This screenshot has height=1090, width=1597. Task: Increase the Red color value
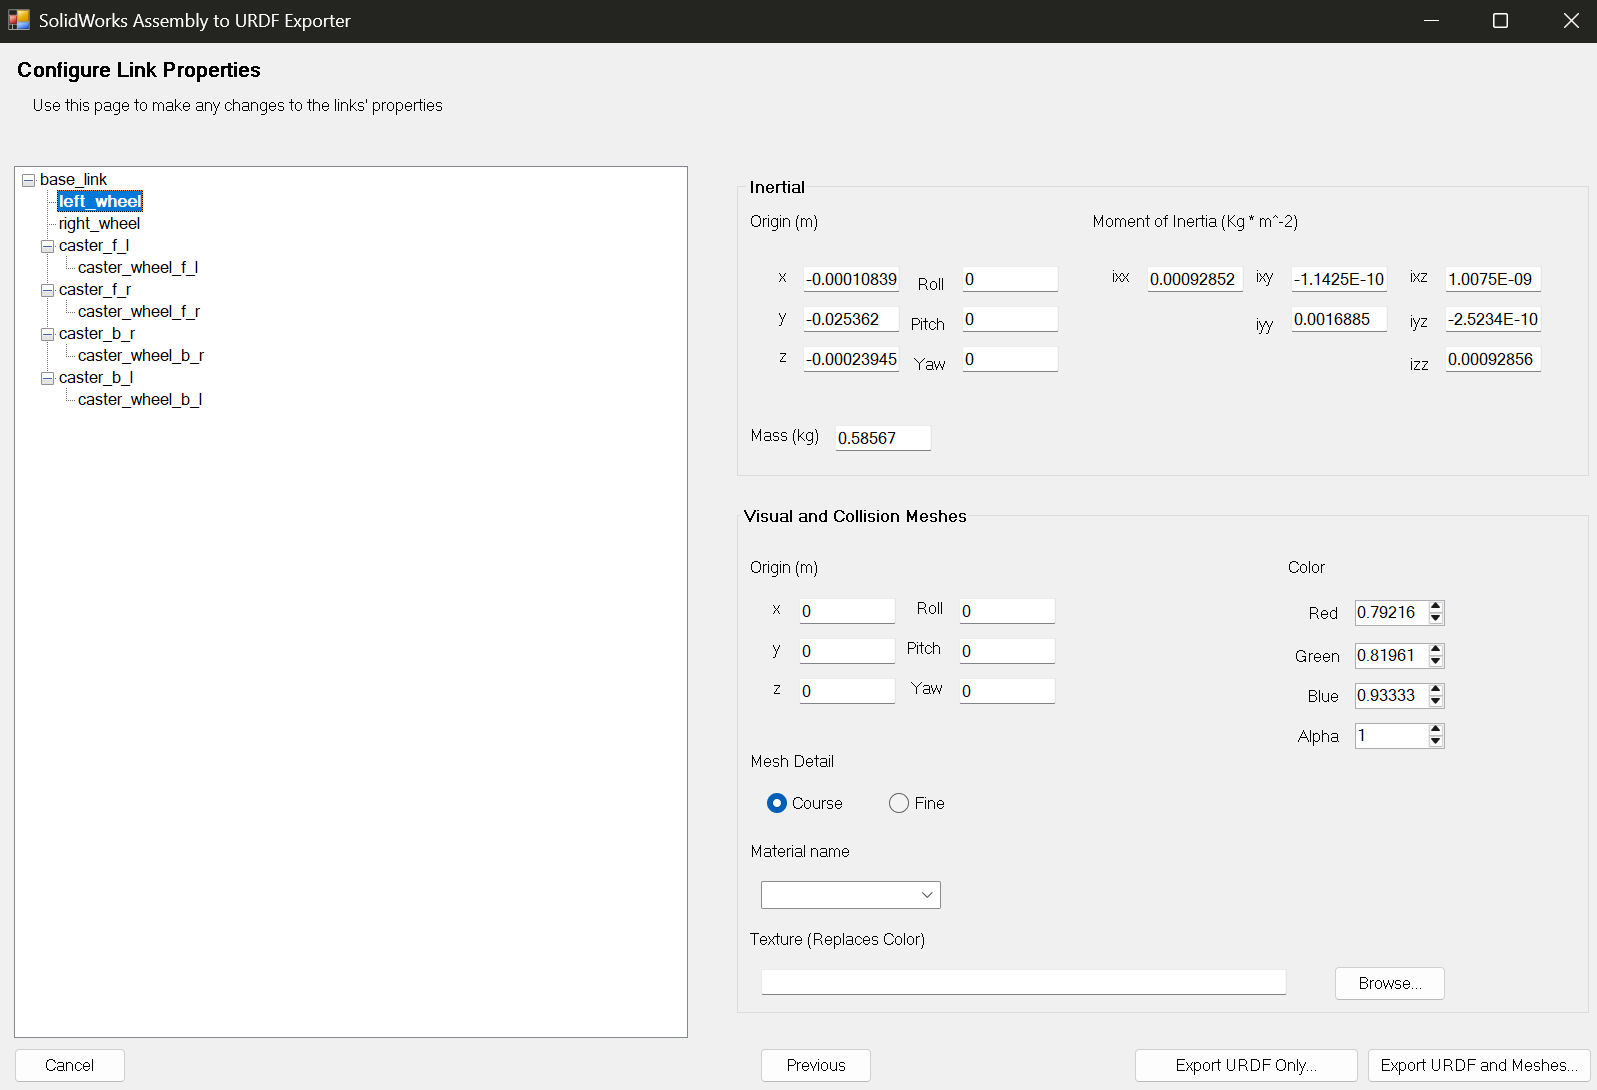pyautogui.click(x=1436, y=606)
